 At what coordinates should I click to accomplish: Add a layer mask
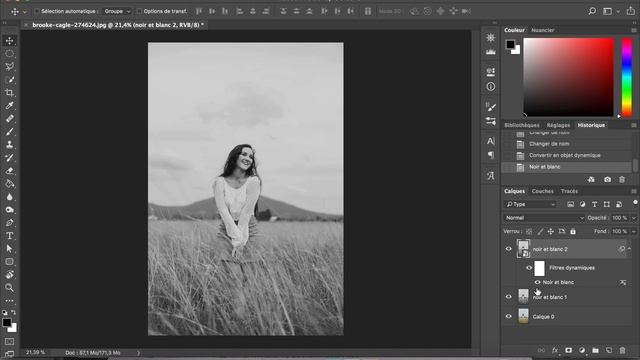[x=568, y=351]
